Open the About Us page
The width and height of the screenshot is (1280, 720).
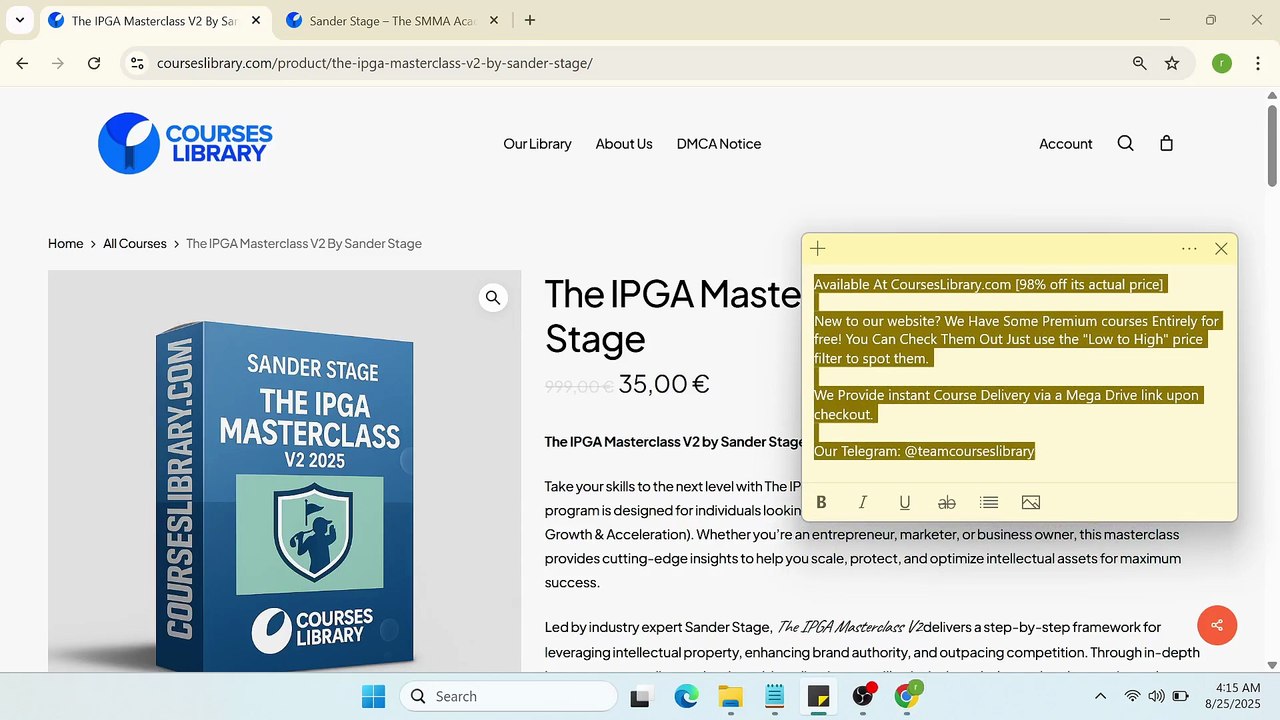pyautogui.click(x=624, y=143)
